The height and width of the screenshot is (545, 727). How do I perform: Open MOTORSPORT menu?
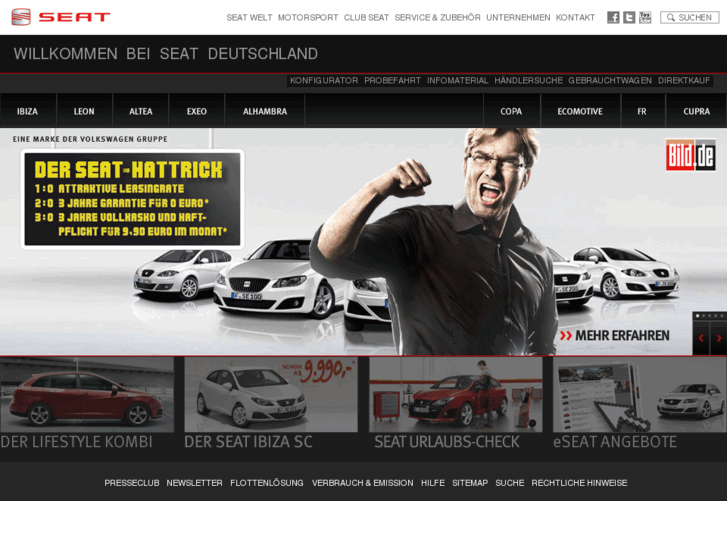click(x=308, y=18)
